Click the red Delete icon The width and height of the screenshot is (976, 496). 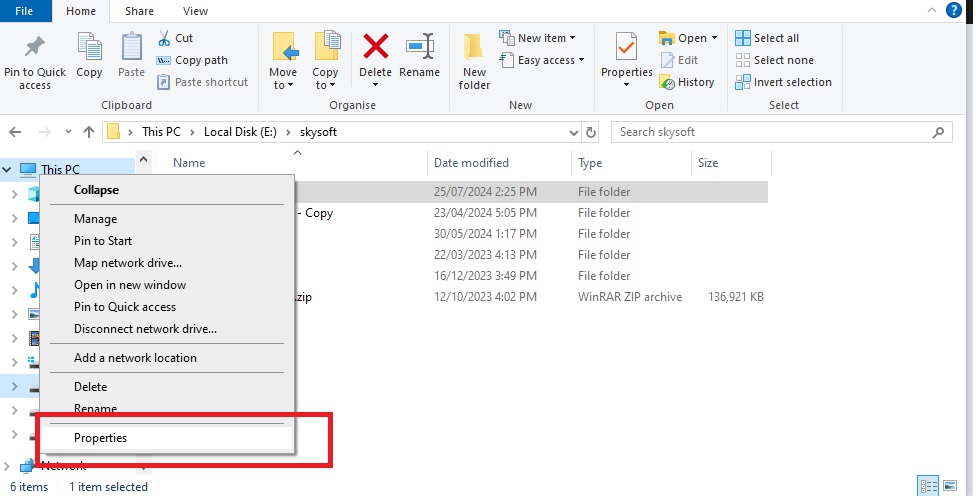[x=375, y=48]
